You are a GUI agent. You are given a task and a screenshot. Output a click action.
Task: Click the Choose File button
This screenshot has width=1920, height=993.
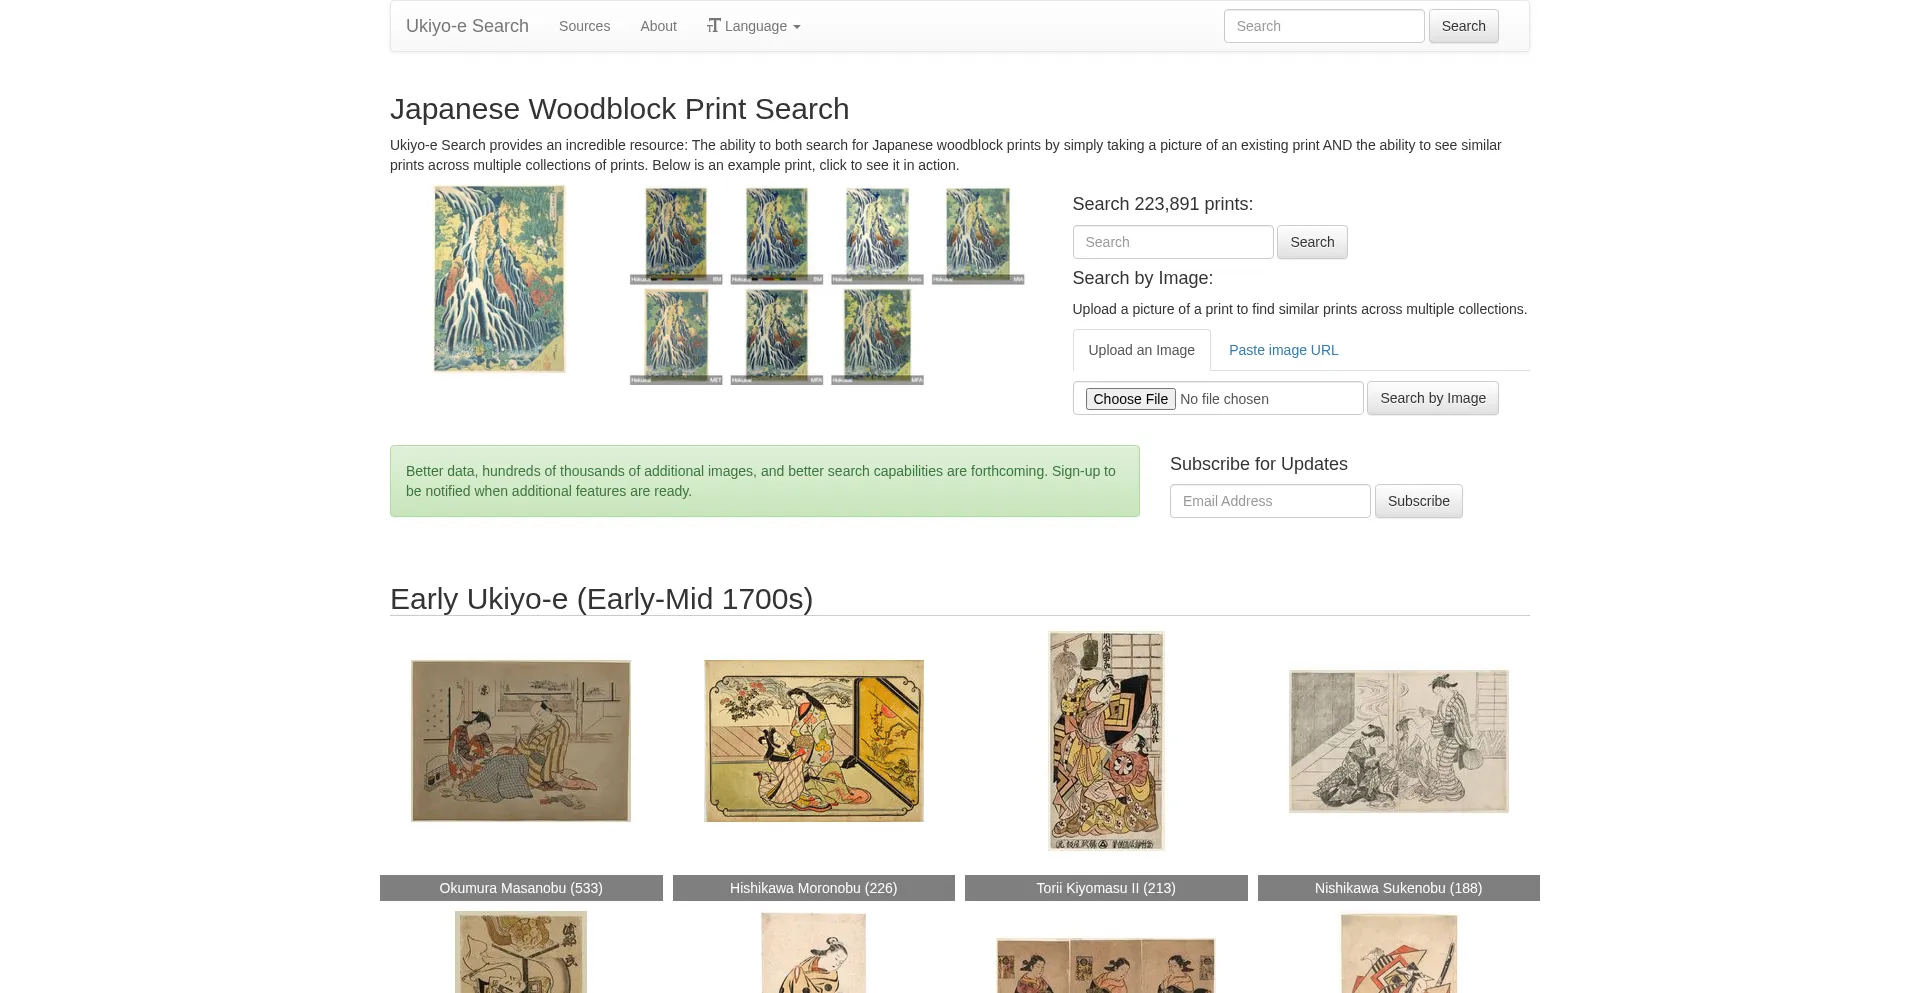tap(1130, 399)
